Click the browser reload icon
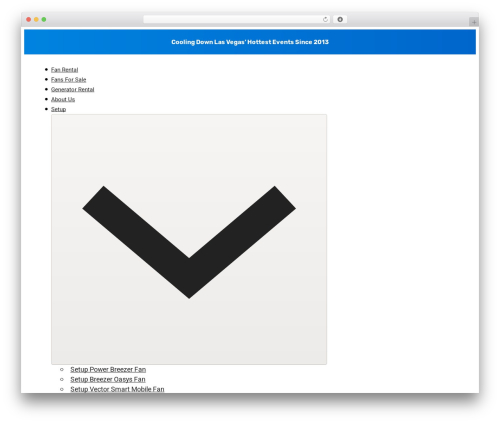Image resolution: width=500 pixels, height=423 pixels. 325,19
